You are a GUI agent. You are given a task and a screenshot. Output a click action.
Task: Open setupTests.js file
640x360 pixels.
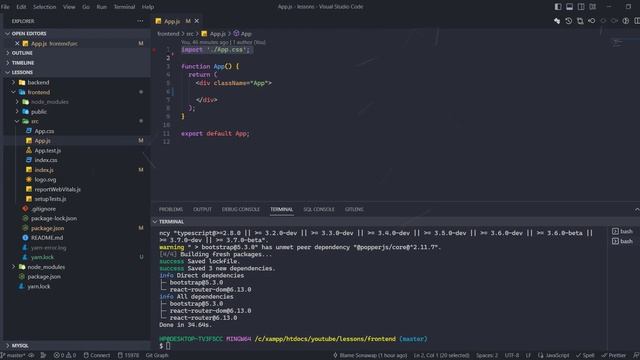coord(50,199)
